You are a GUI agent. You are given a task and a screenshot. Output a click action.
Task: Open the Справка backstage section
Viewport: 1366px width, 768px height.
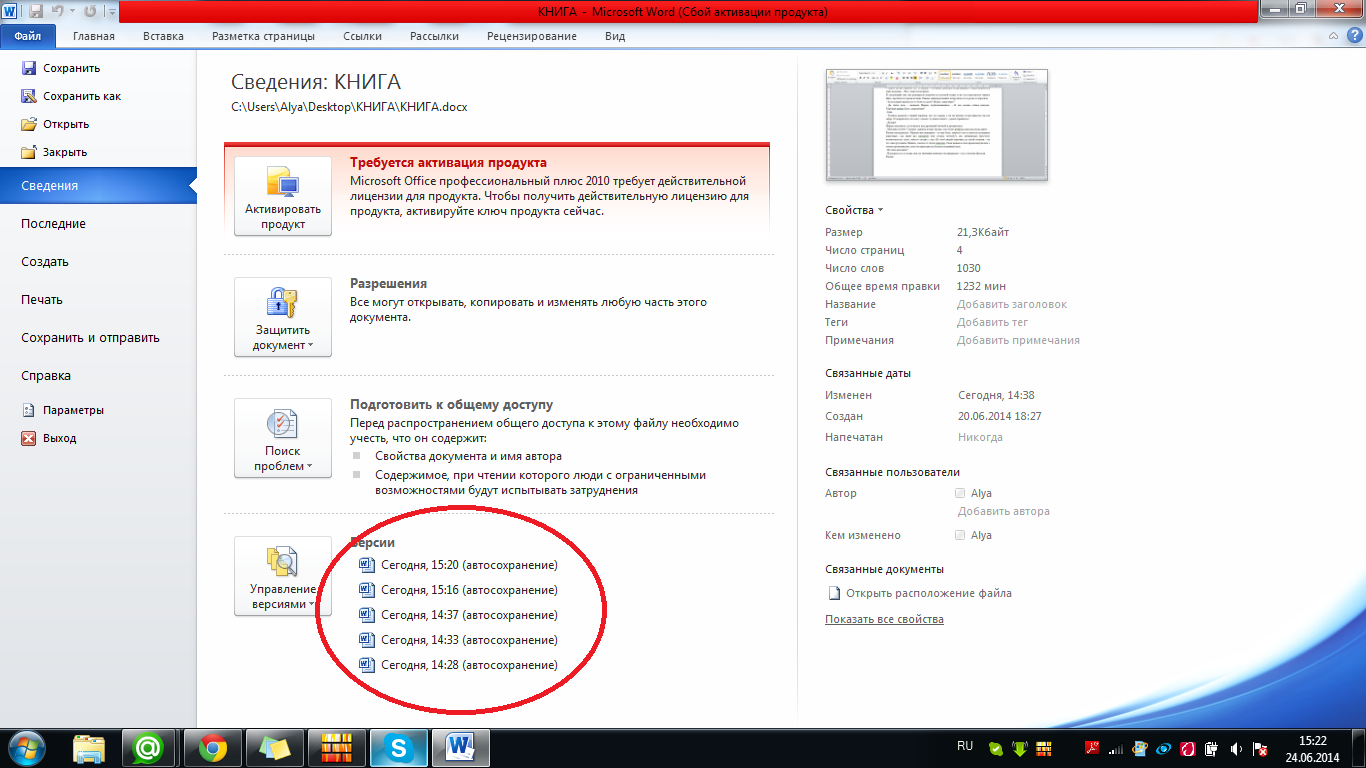98,376
